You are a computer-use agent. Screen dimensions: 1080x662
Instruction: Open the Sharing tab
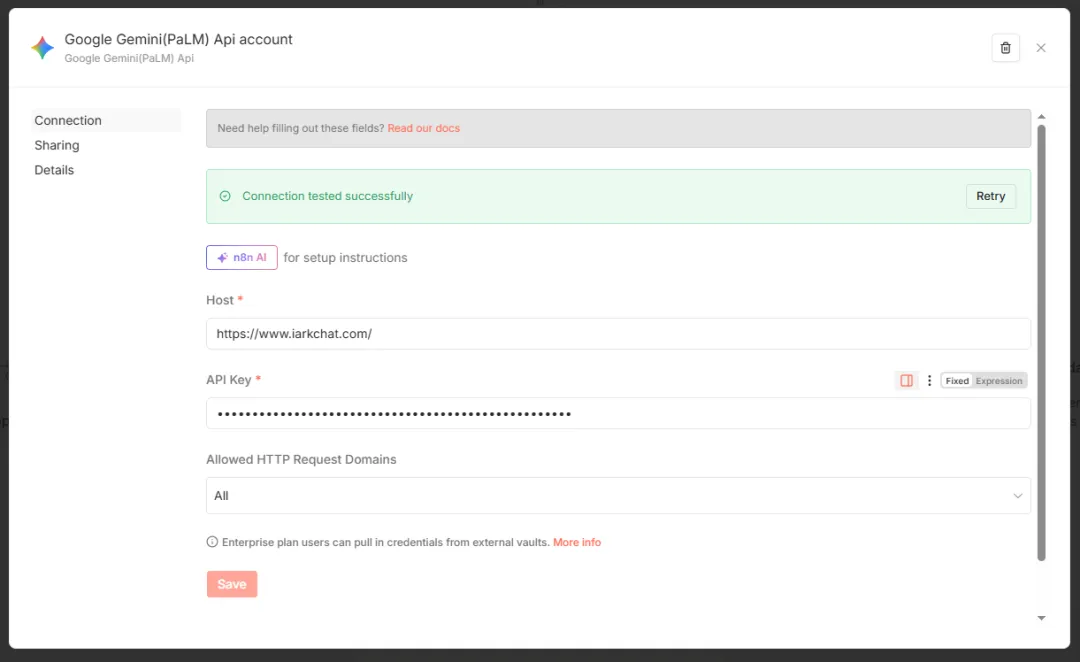tap(56, 145)
